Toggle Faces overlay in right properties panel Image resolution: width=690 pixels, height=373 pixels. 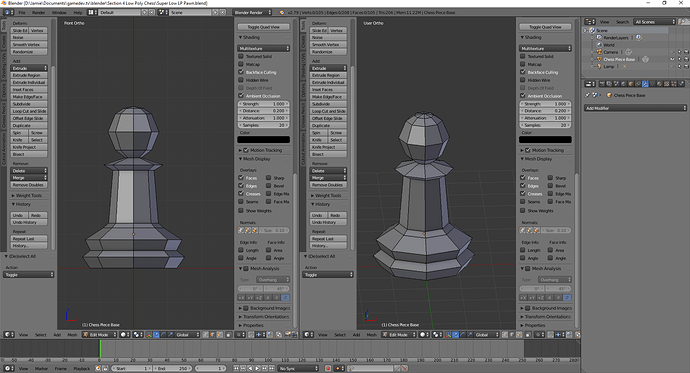[x=523, y=178]
